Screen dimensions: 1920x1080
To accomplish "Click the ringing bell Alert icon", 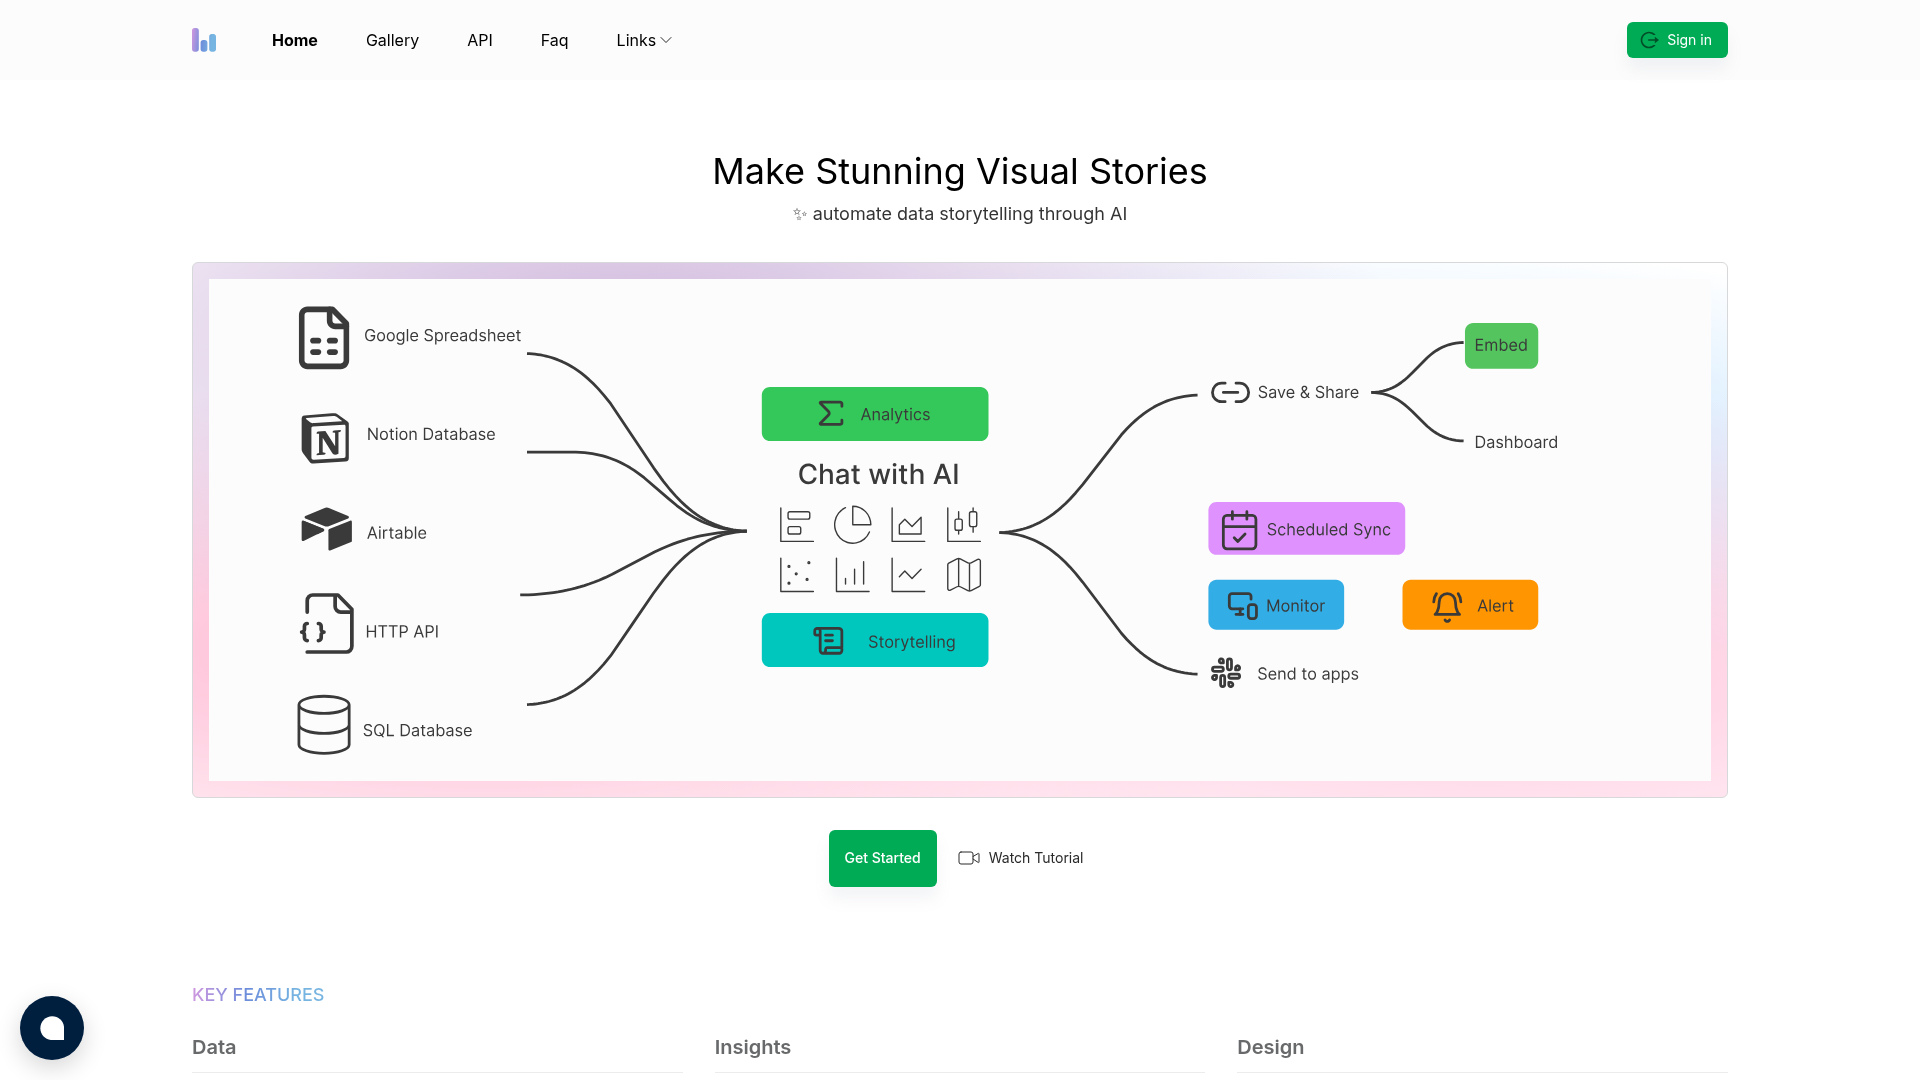I will pos(1447,606).
